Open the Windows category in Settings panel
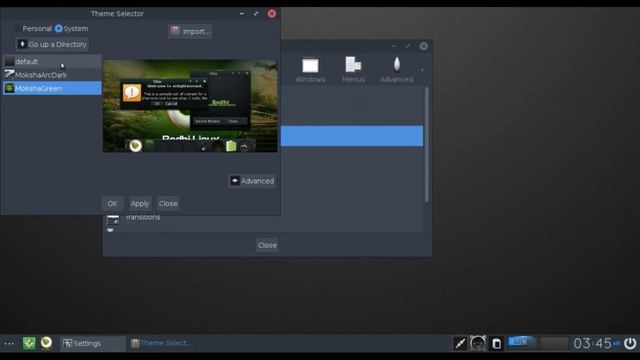Viewport: 640px width, 360px height. (x=310, y=70)
